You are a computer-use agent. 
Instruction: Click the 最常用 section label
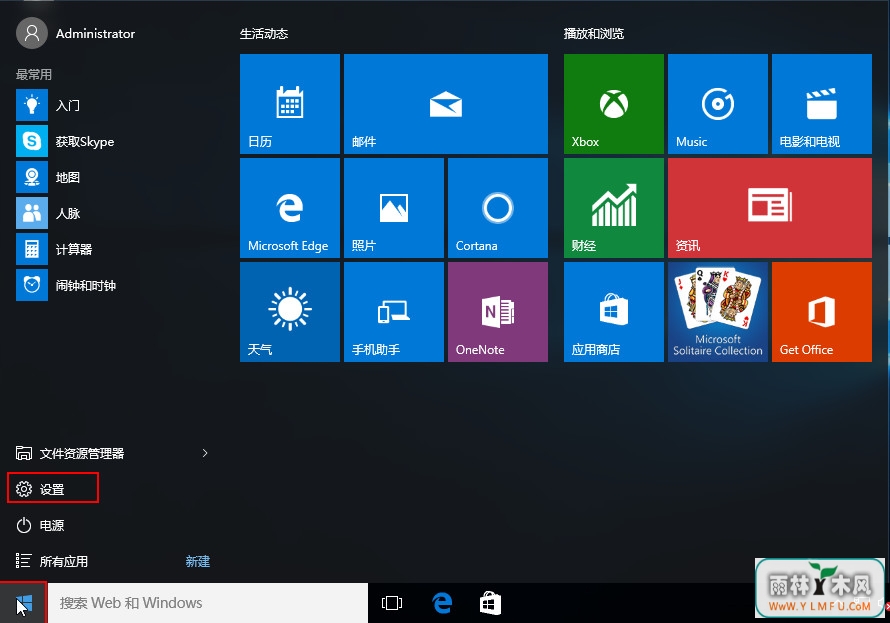coord(33,74)
